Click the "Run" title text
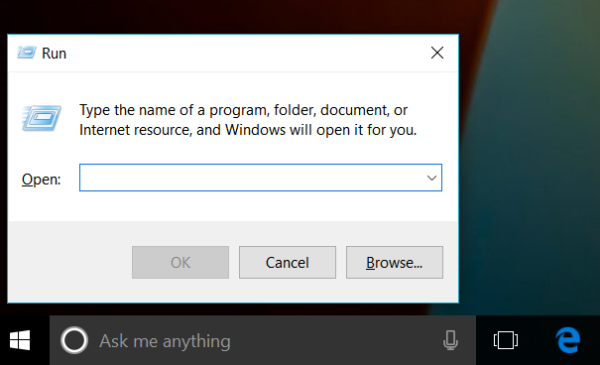Viewport: 600px width, 365px height. click(x=54, y=53)
